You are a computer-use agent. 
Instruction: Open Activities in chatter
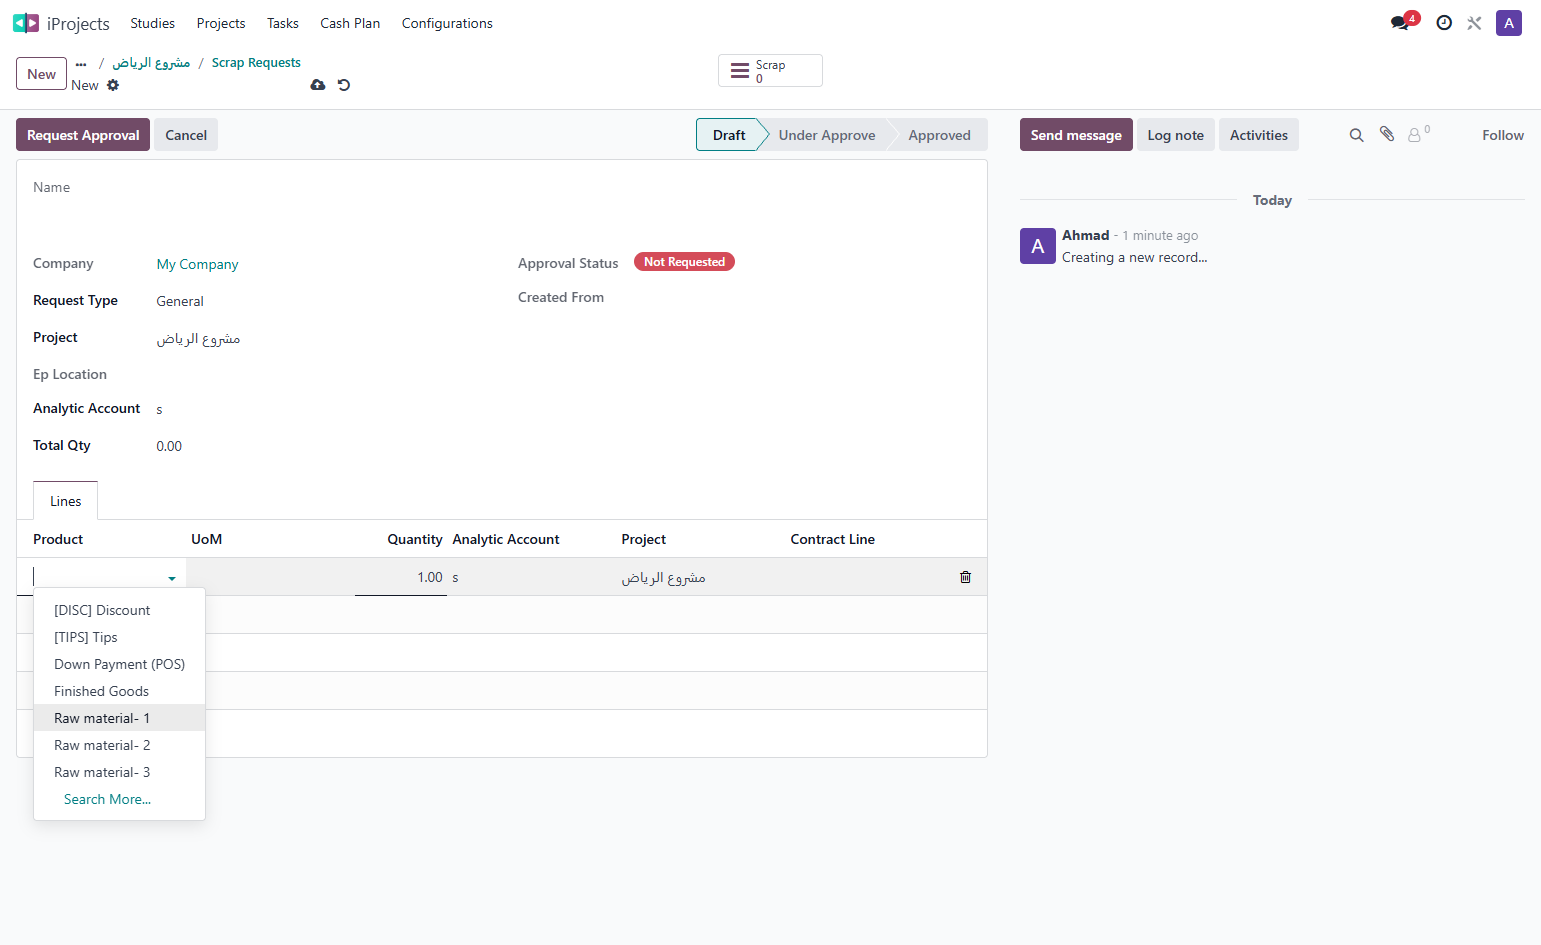point(1259,135)
